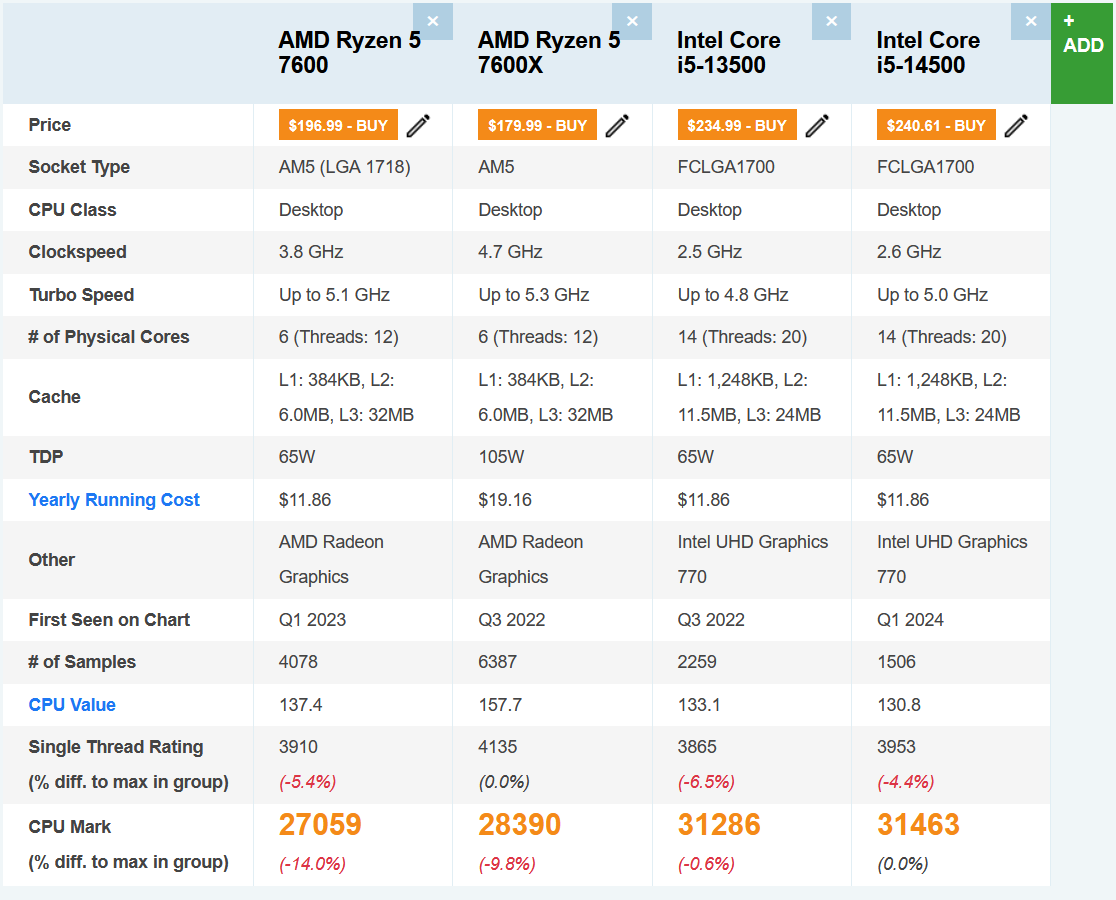Click single thread rating 3865
This screenshot has height=900, width=1116.
(697, 747)
